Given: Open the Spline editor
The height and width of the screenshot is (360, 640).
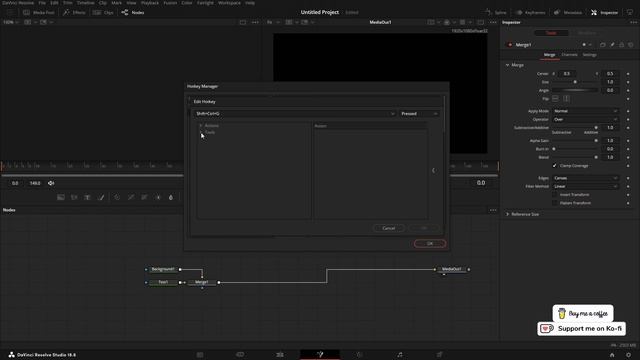Looking at the screenshot, I should [x=496, y=13].
